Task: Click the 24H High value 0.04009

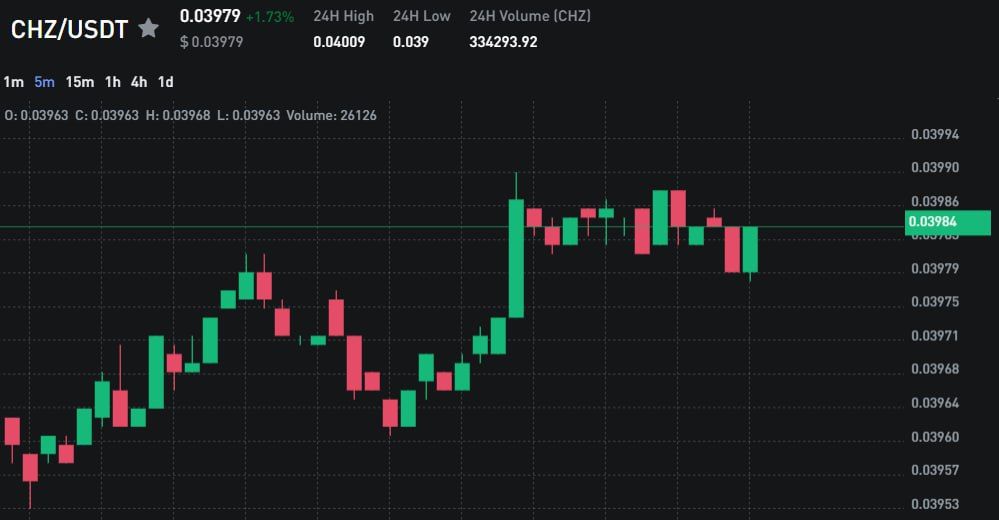Action: pyautogui.click(x=339, y=42)
